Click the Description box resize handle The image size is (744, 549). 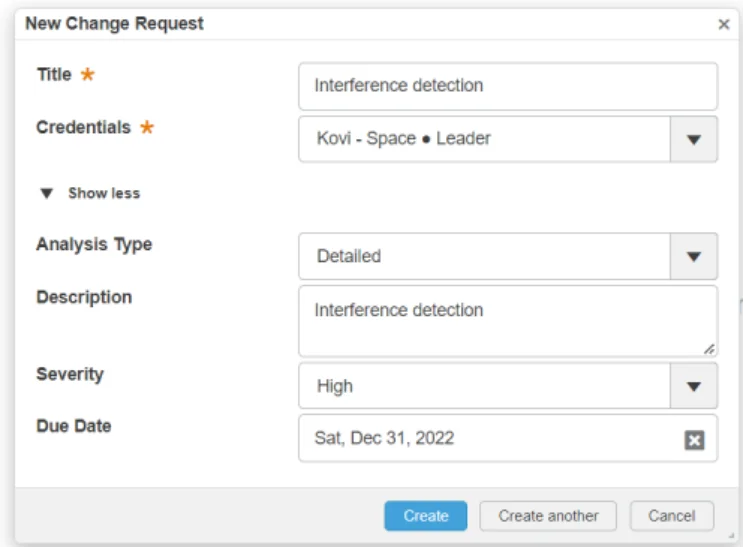pos(709,349)
